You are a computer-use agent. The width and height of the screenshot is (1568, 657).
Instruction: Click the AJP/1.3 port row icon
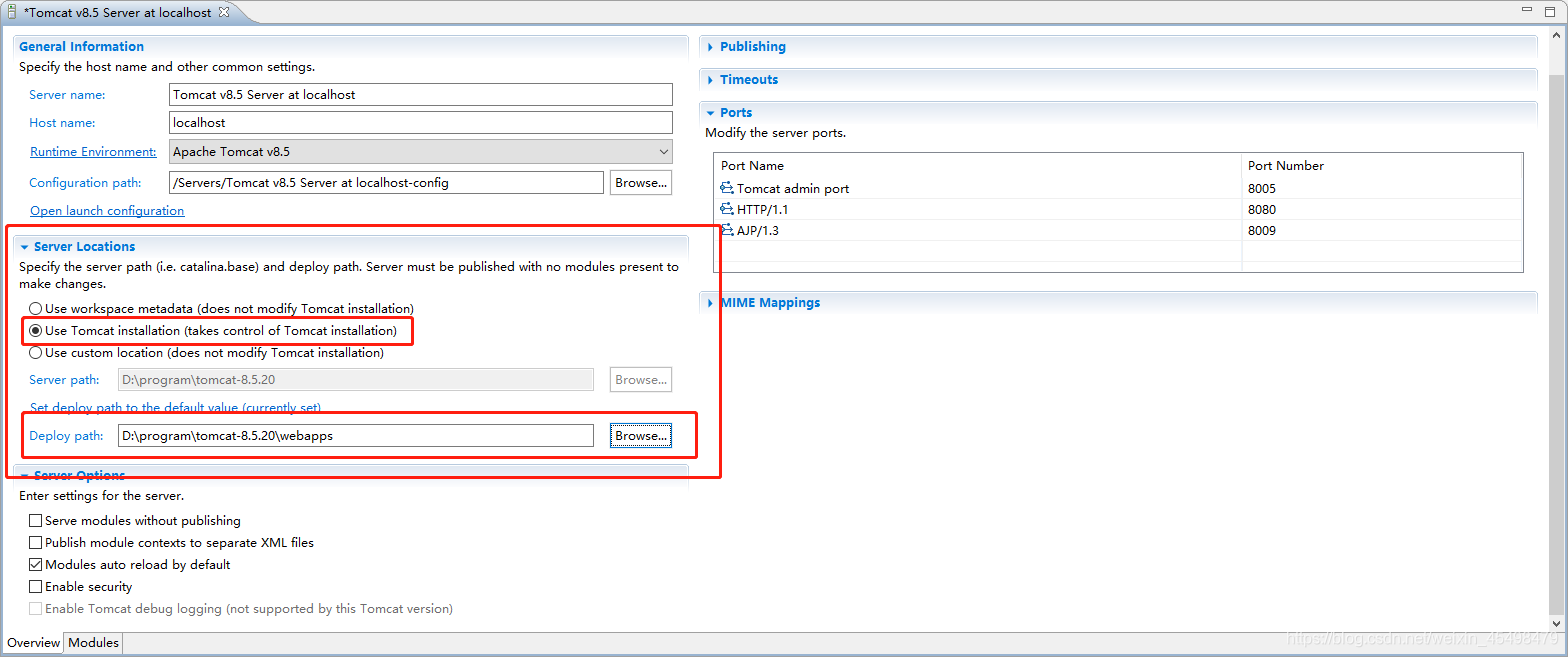tap(727, 230)
